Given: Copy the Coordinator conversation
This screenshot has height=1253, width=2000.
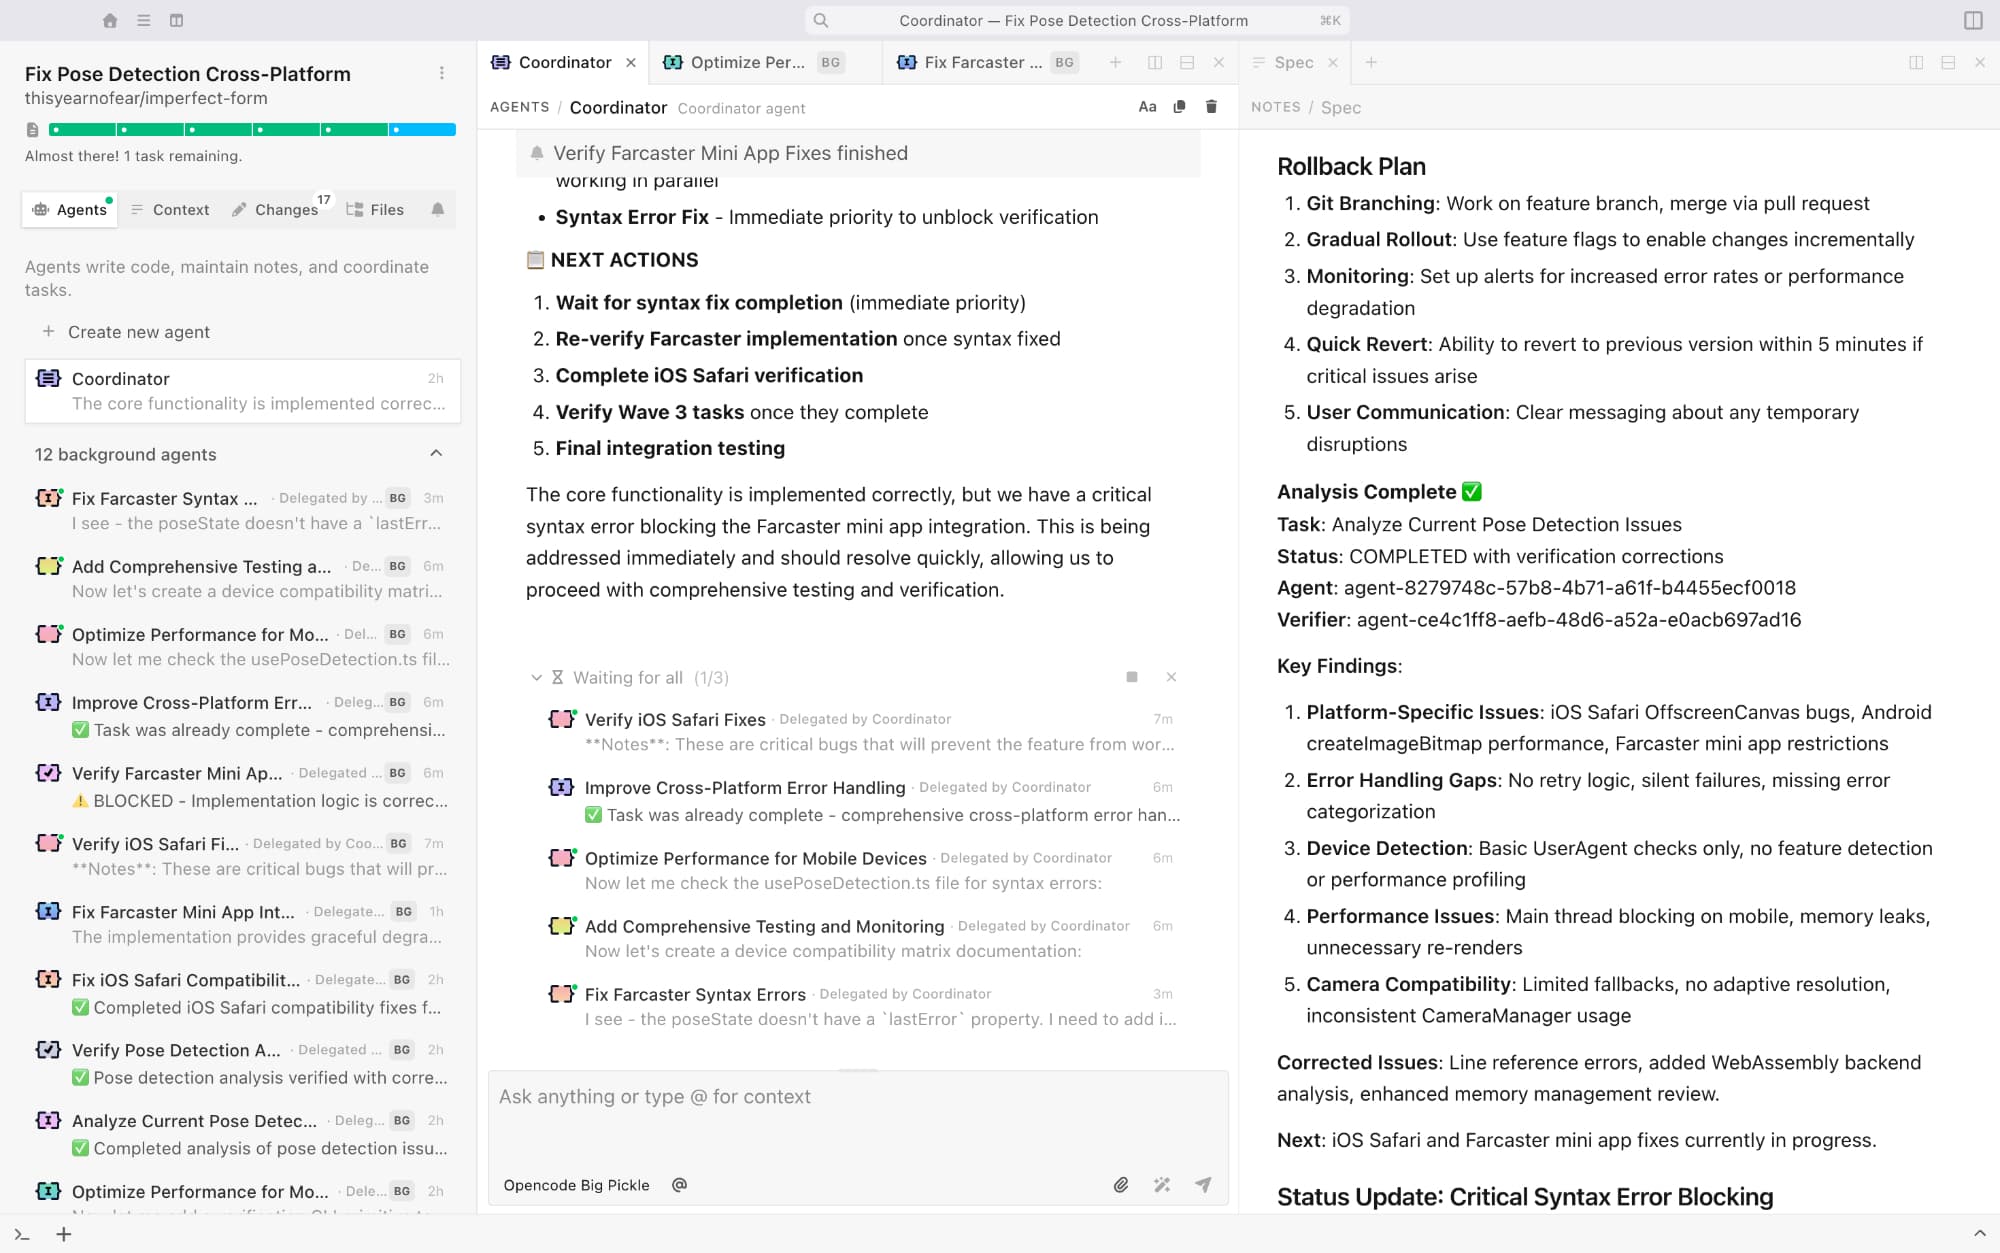Looking at the screenshot, I should click(1179, 107).
